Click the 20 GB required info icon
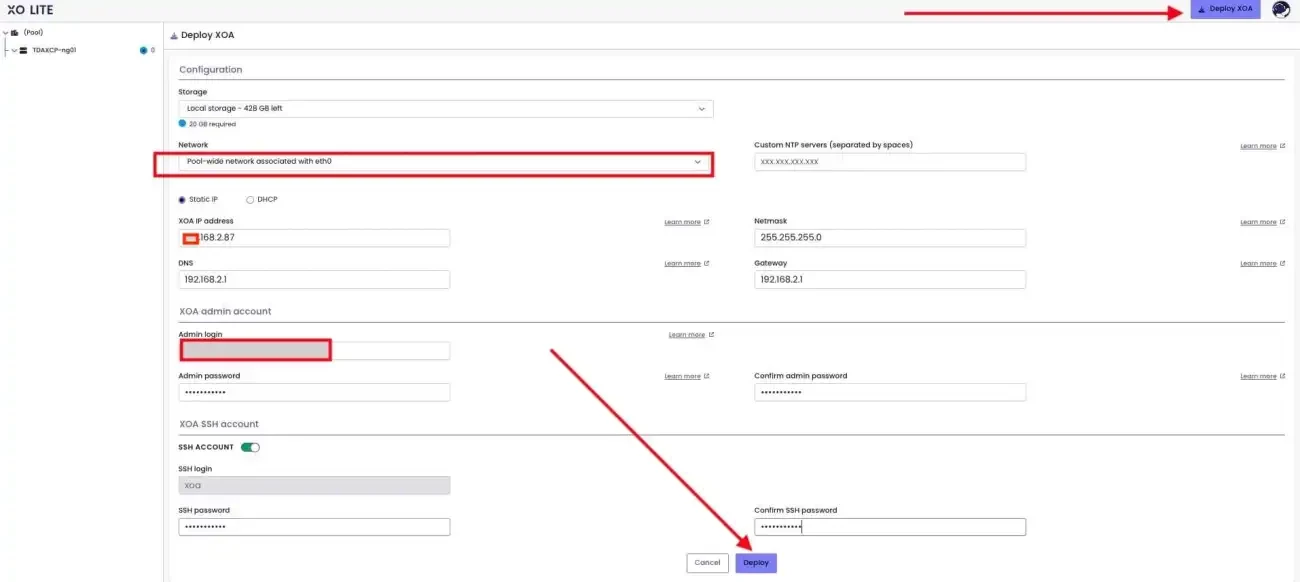 tap(182, 124)
